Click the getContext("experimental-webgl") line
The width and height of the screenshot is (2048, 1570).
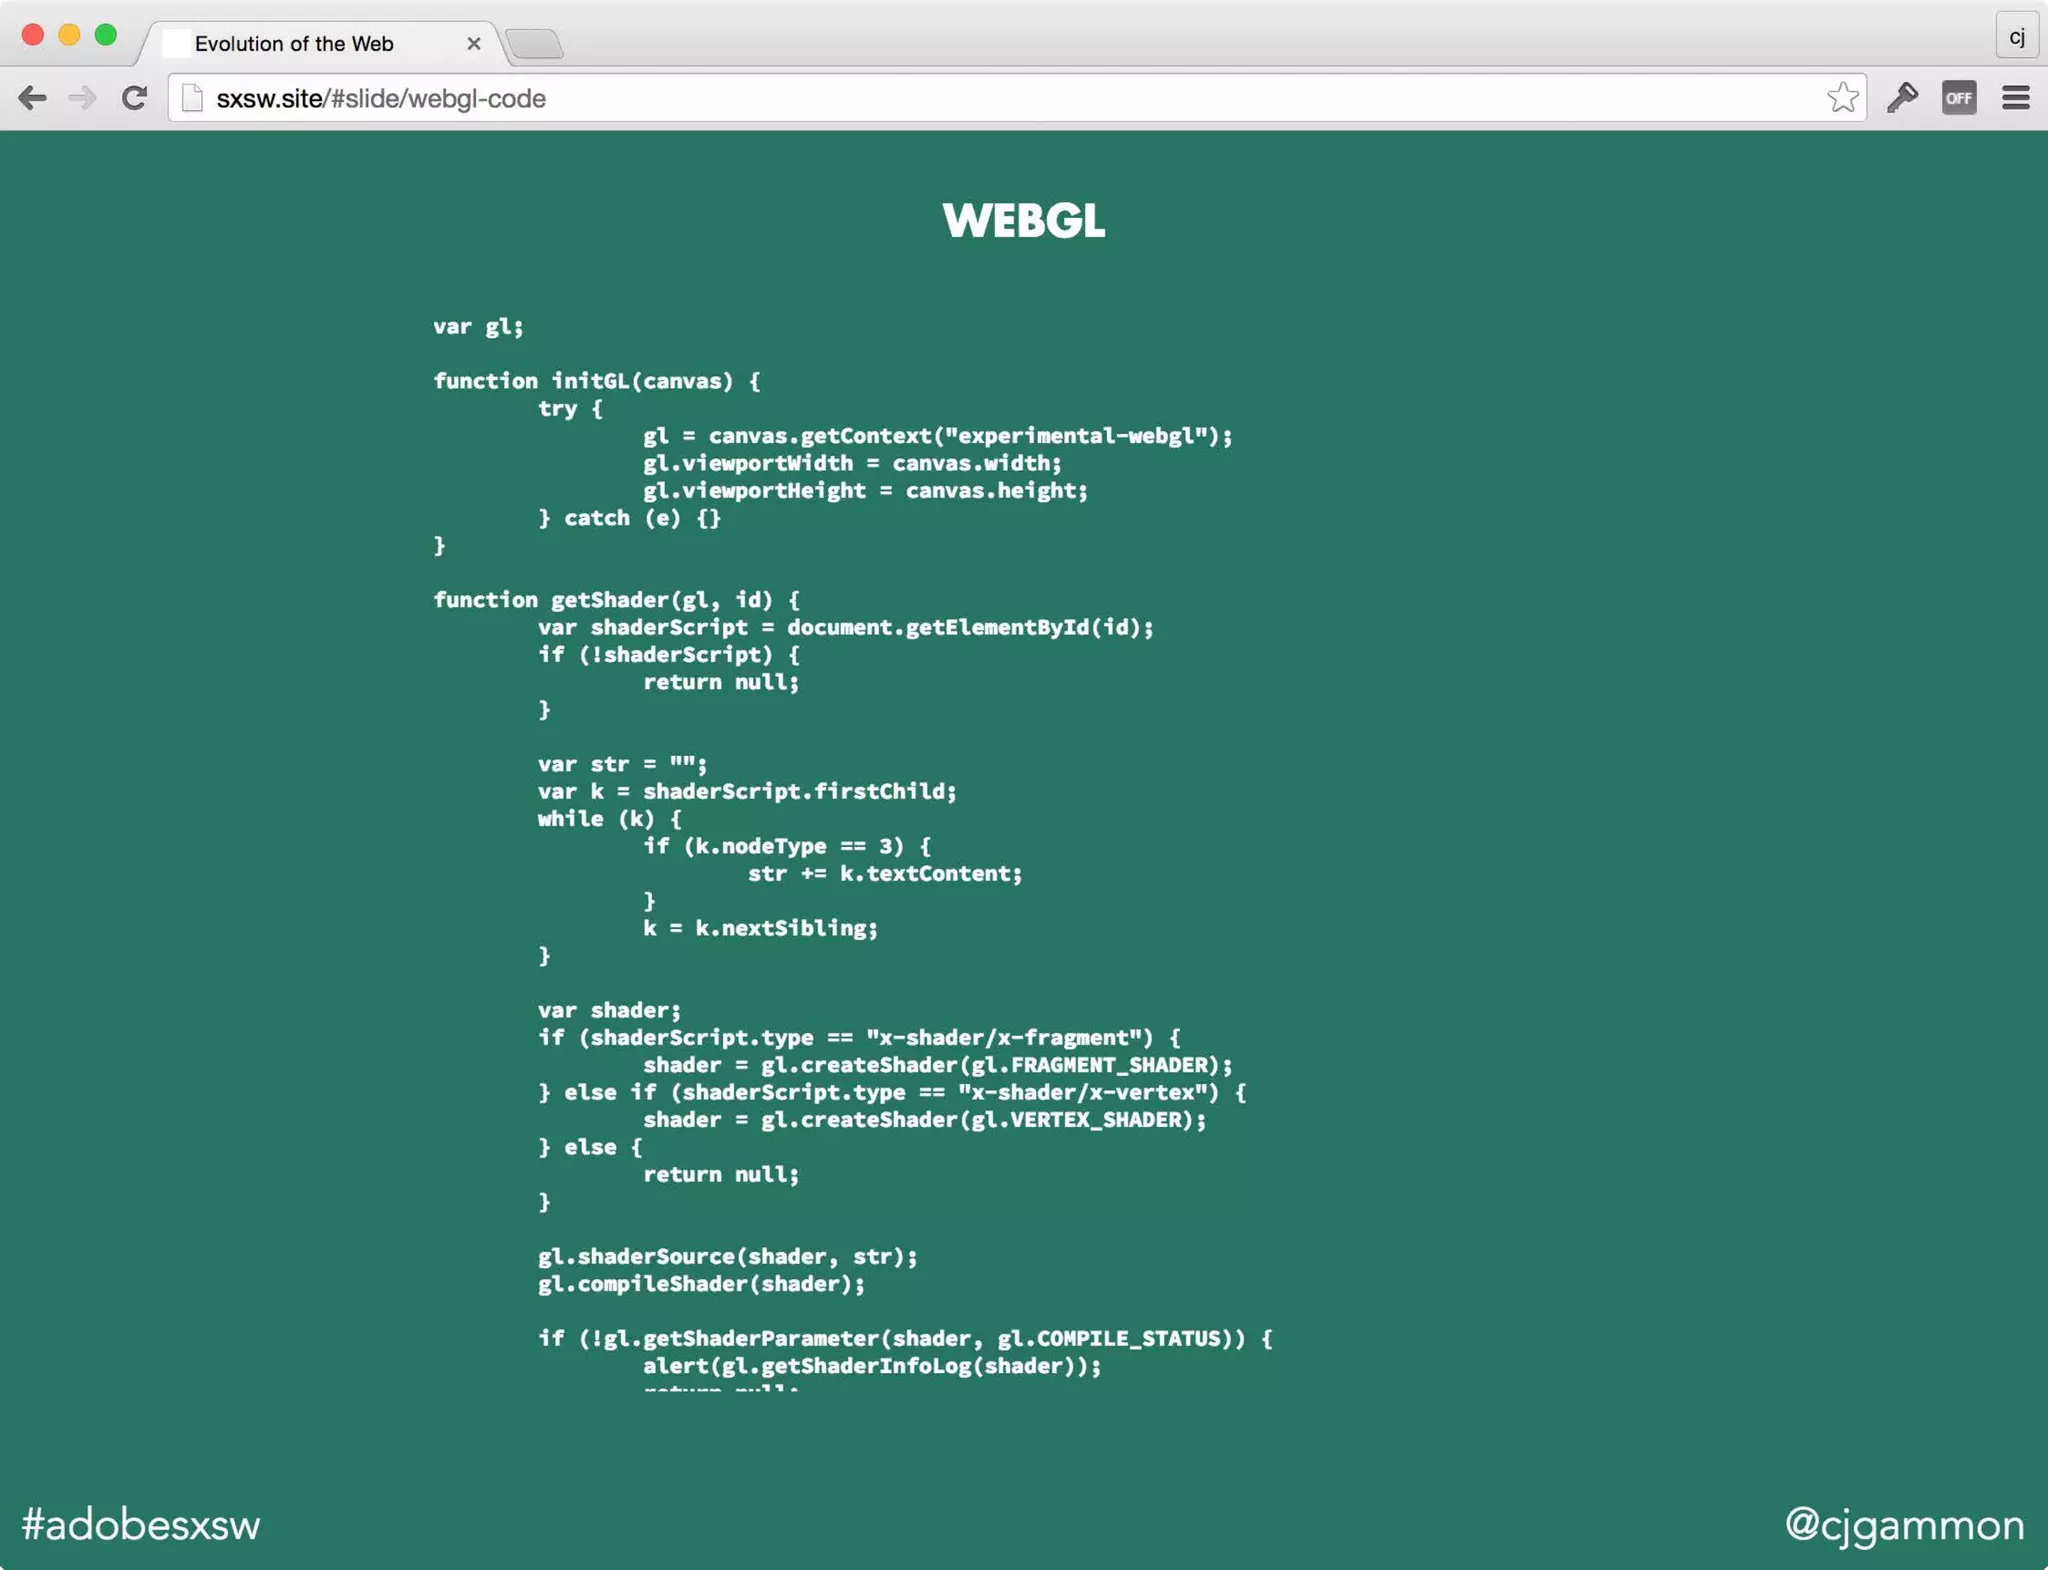tap(938, 436)
